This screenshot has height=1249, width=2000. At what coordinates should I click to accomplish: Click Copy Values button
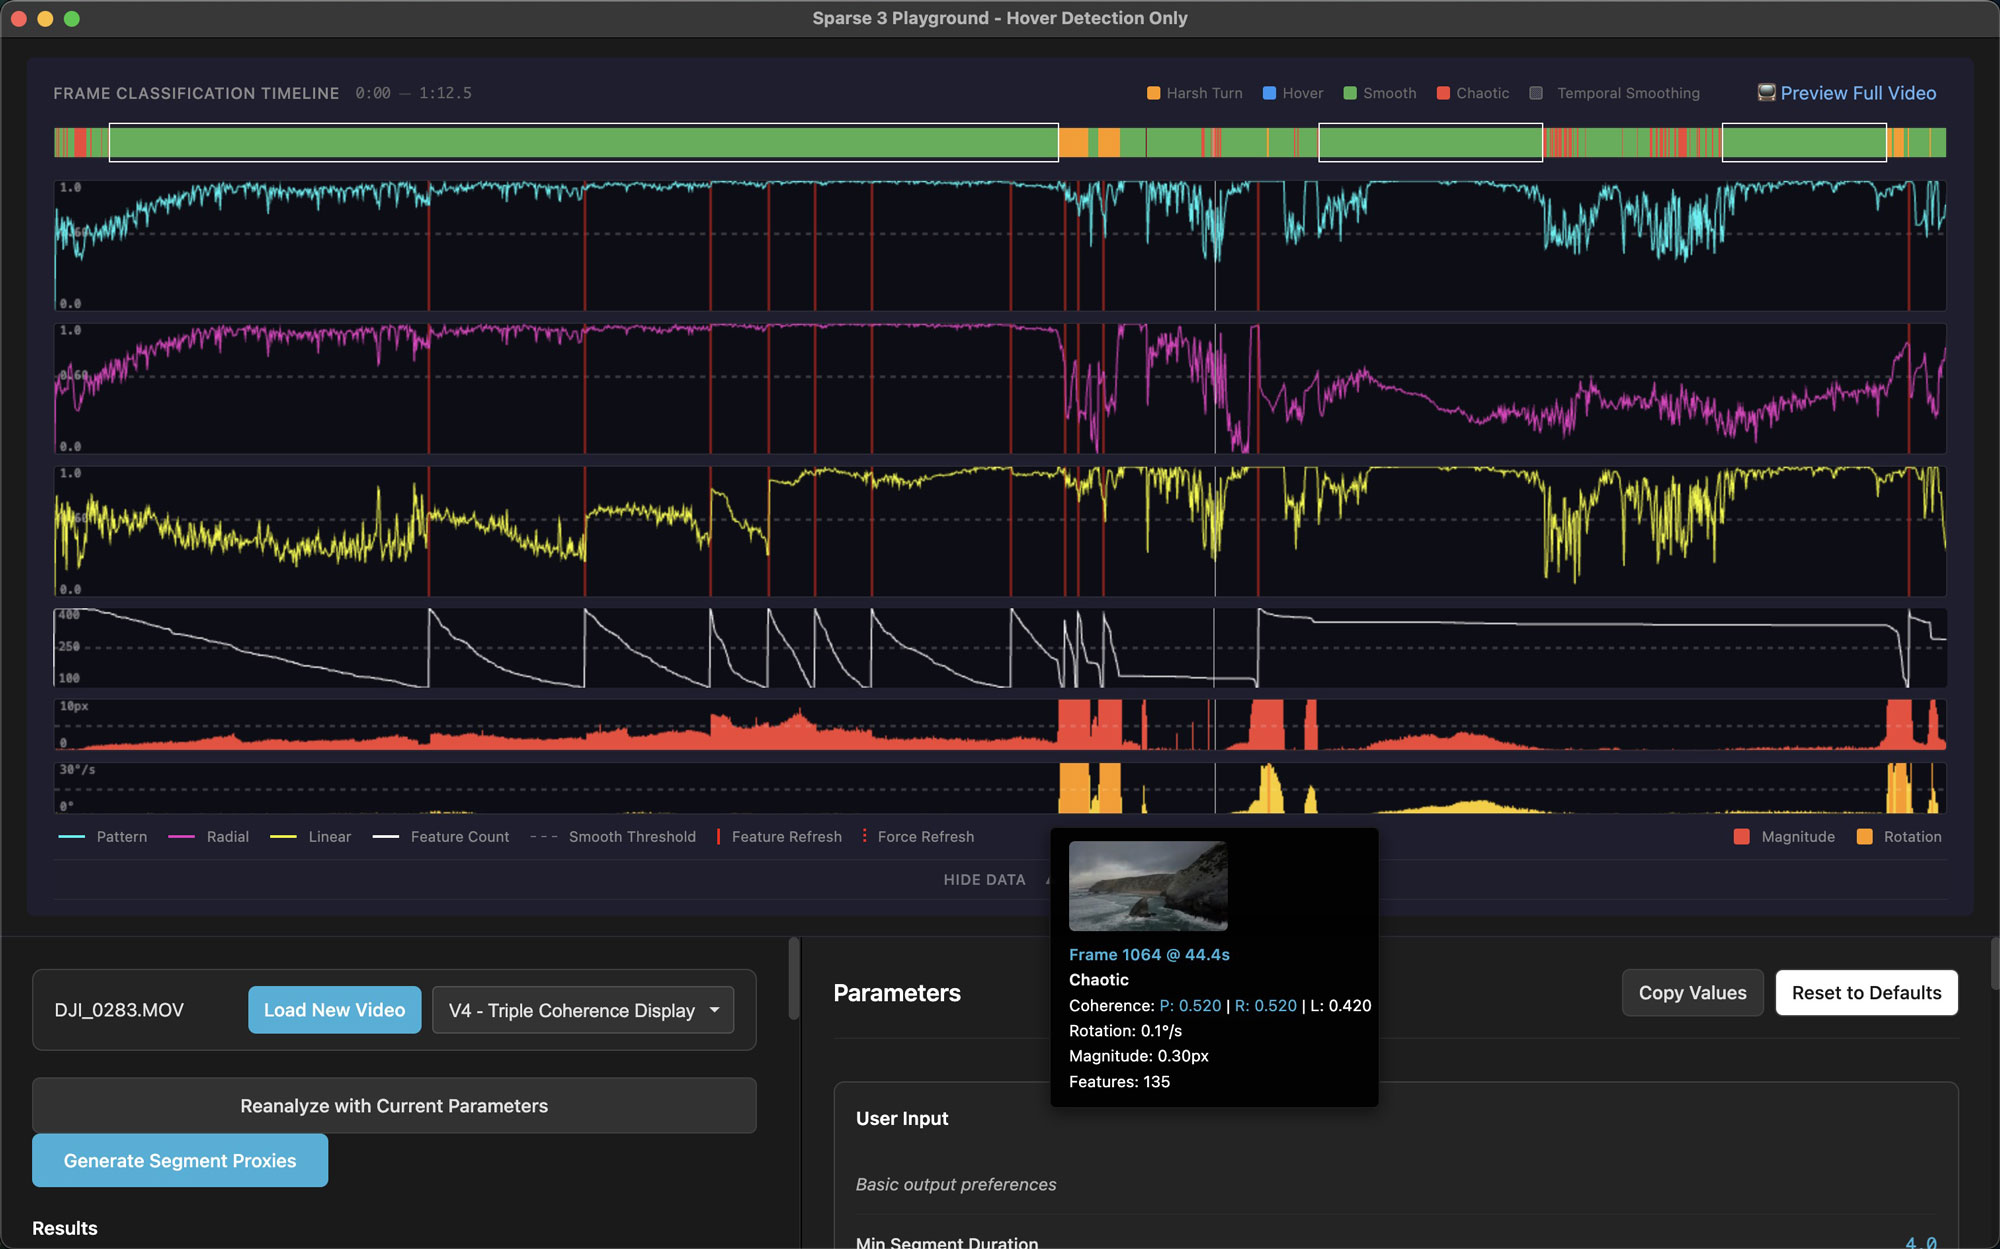click(1692, 993)
